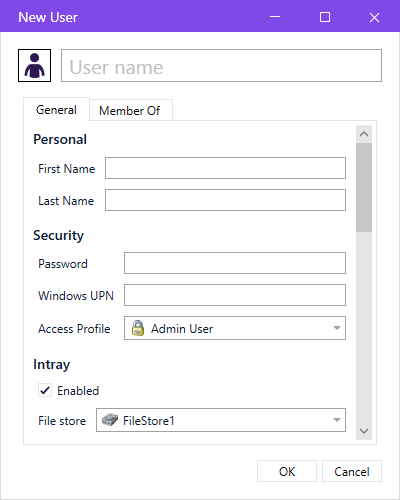This screenshot has width=400, height=500.
Task: Open the File store dropdown
Action: (x=221, y=420)
